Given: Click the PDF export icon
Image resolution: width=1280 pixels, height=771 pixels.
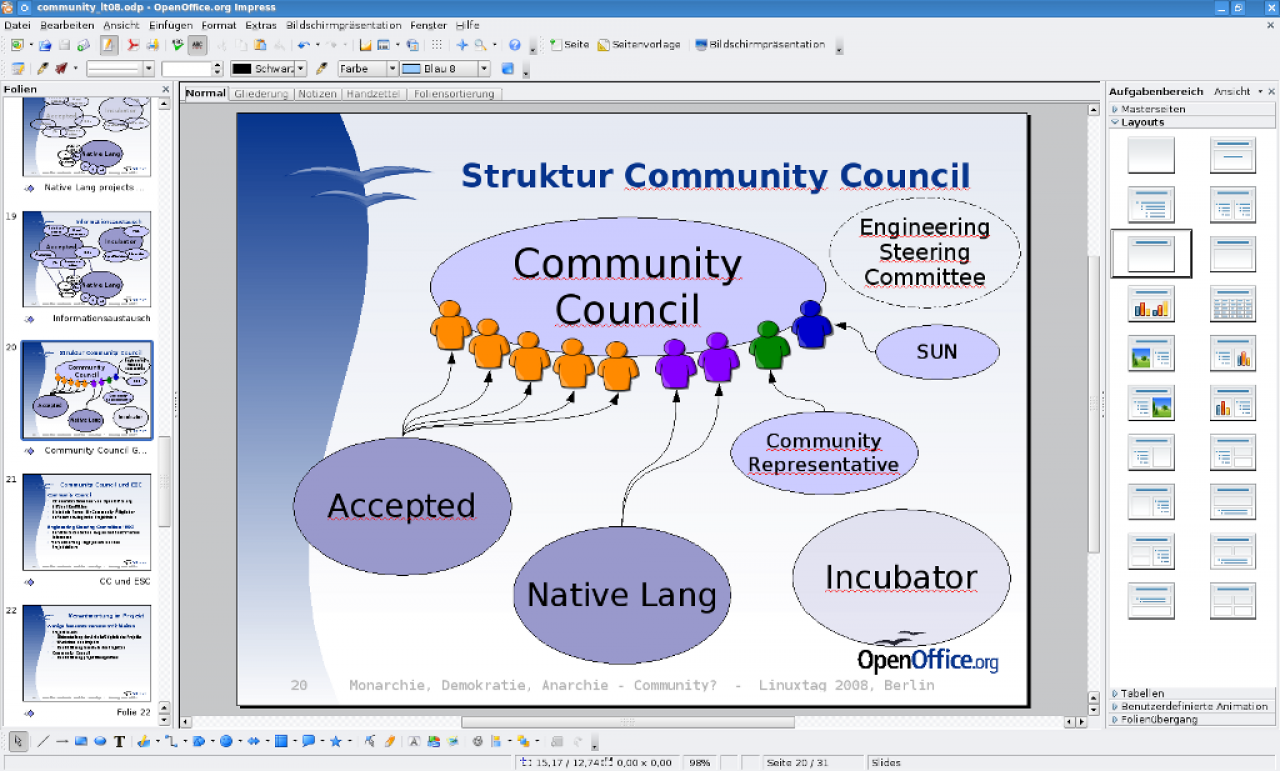Looking at the screenshot, I should tap(132, 45).
